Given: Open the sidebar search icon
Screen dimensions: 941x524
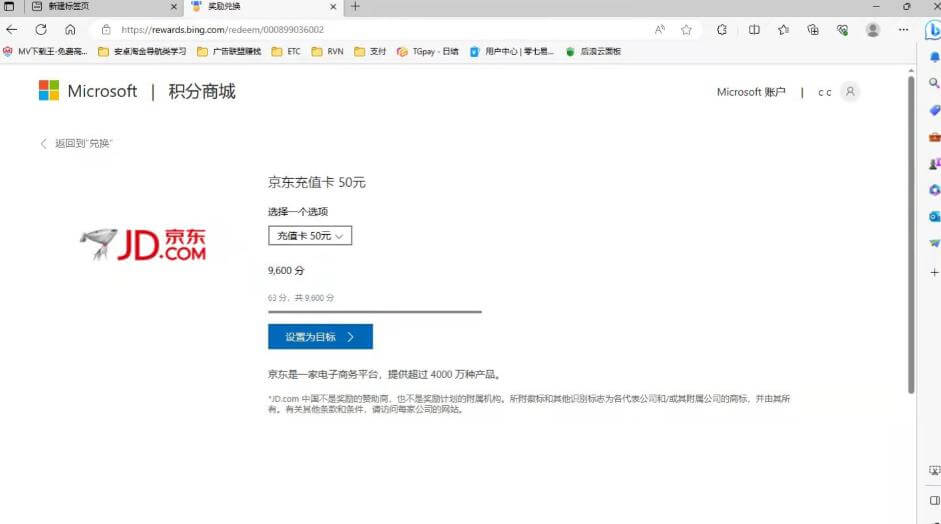Looking at the screenshot, I should click(934, 83).
